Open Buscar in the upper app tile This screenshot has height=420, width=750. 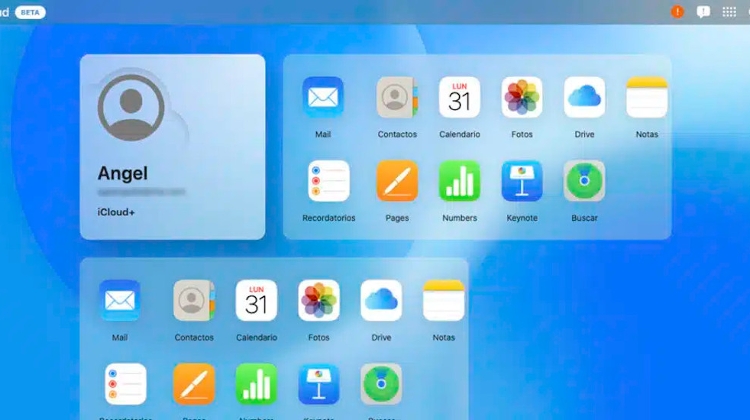584,181
